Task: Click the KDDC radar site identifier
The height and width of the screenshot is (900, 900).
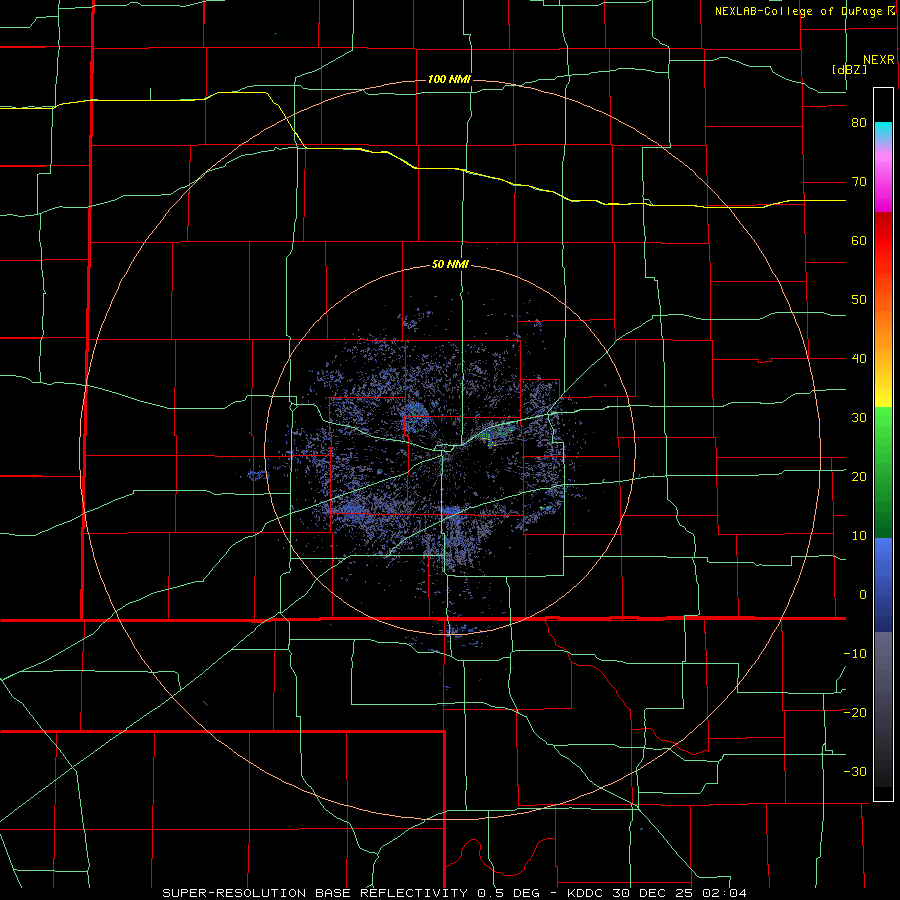Action: pos(587,893)
